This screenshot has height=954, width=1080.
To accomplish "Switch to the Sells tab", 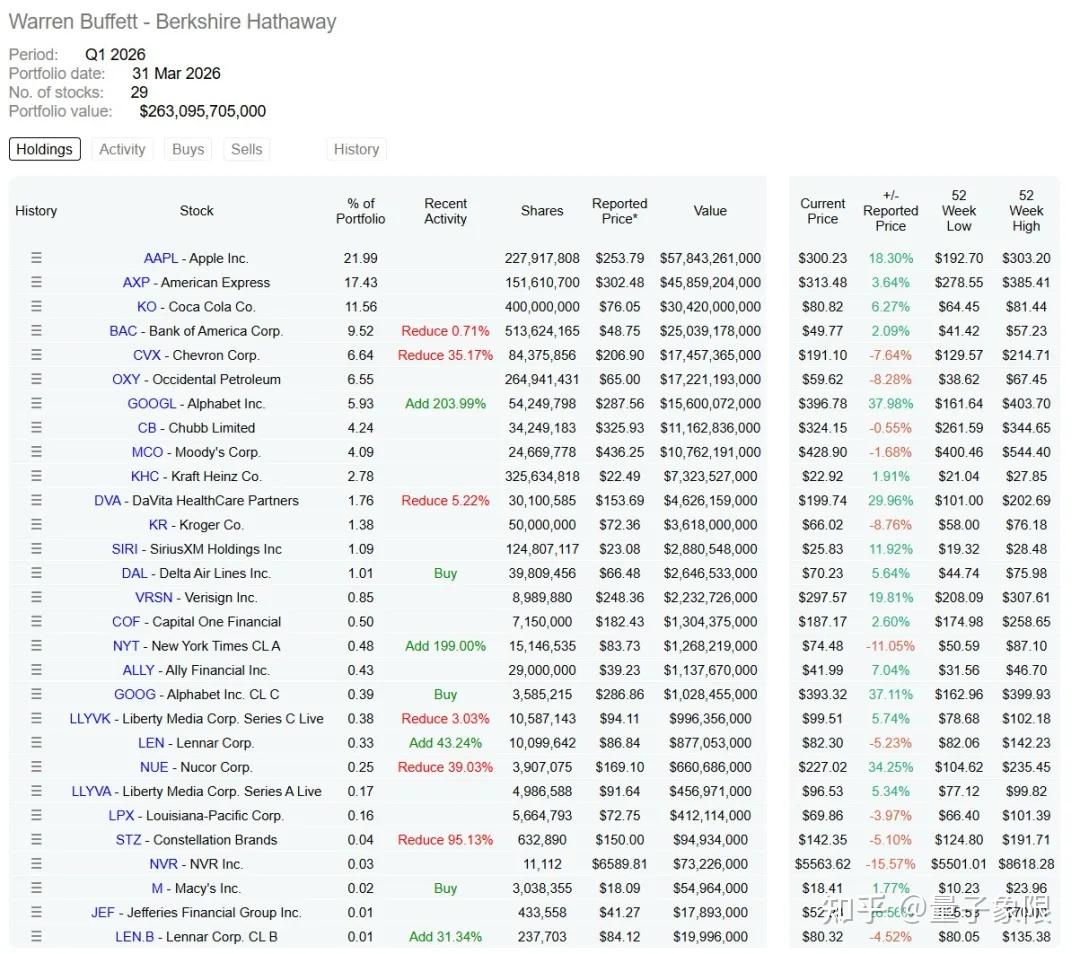I will click(247, 149).
